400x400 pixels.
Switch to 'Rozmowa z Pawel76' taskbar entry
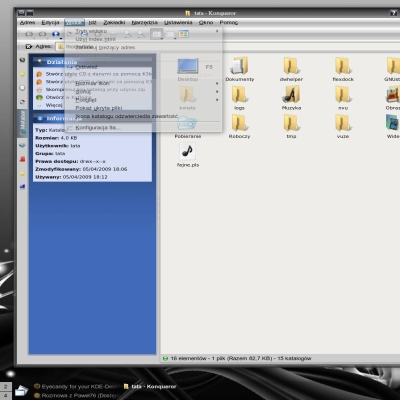[76, 396]
